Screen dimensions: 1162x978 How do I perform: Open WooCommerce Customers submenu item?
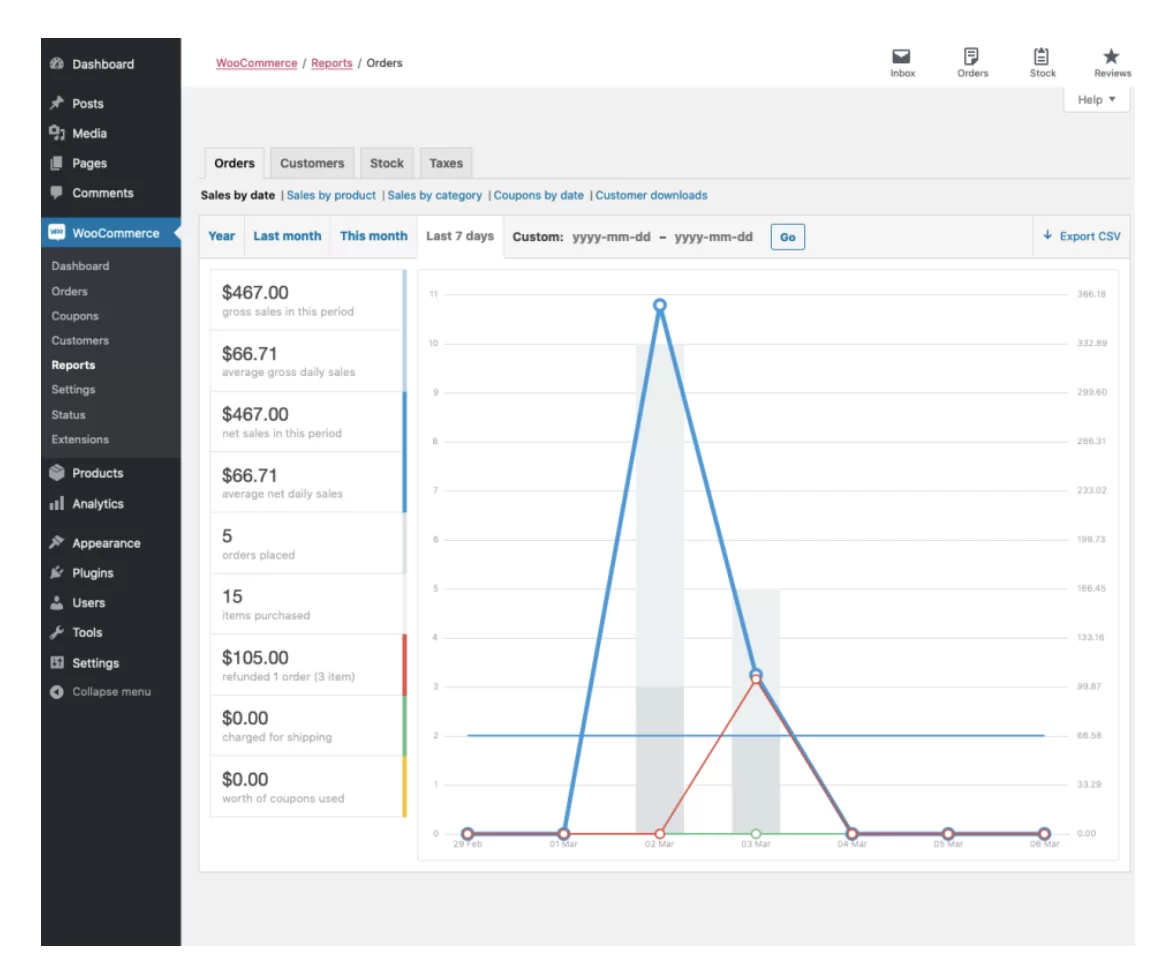point(80,341)
